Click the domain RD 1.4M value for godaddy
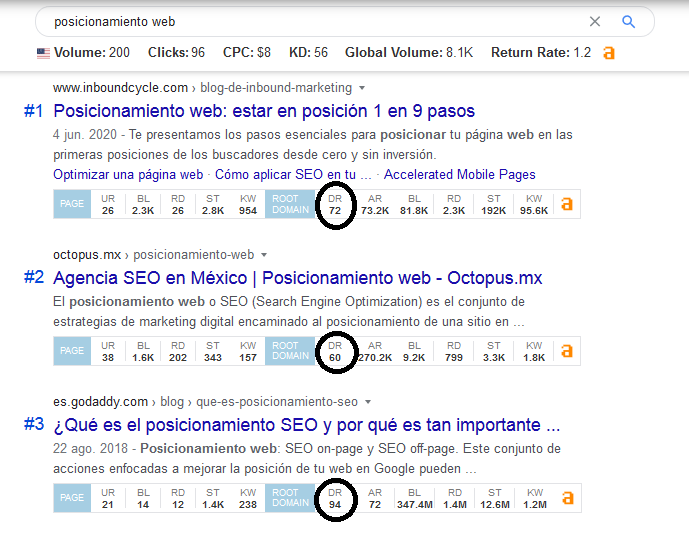The image size is (689, 535). click(x=455, y=505)
